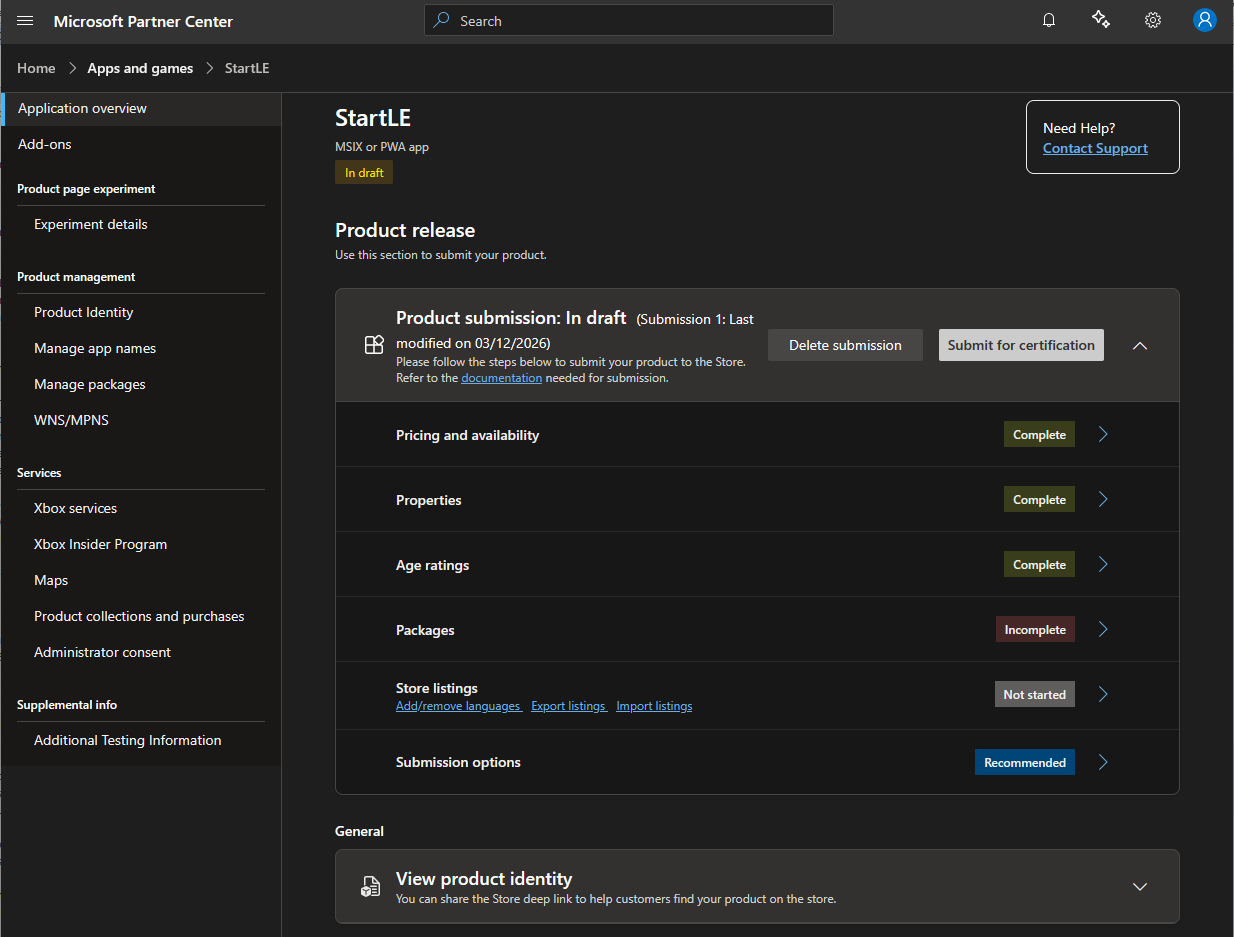Image resolution: width=1234 pixels, height=937 pixels.
Task: Open Apps and games breadcrumb
Action: pyautogui.click(x=140, y=68)
